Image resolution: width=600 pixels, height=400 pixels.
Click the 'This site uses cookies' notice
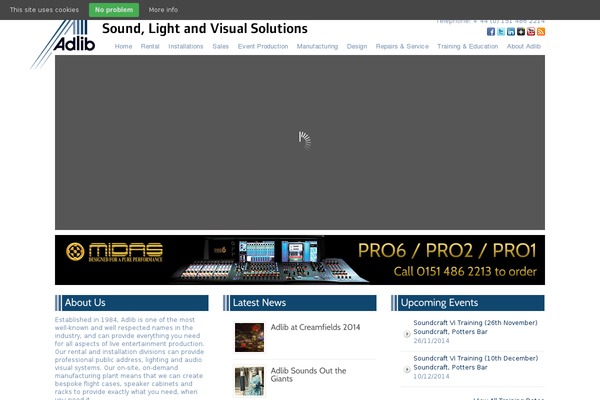tap(44, 10)
